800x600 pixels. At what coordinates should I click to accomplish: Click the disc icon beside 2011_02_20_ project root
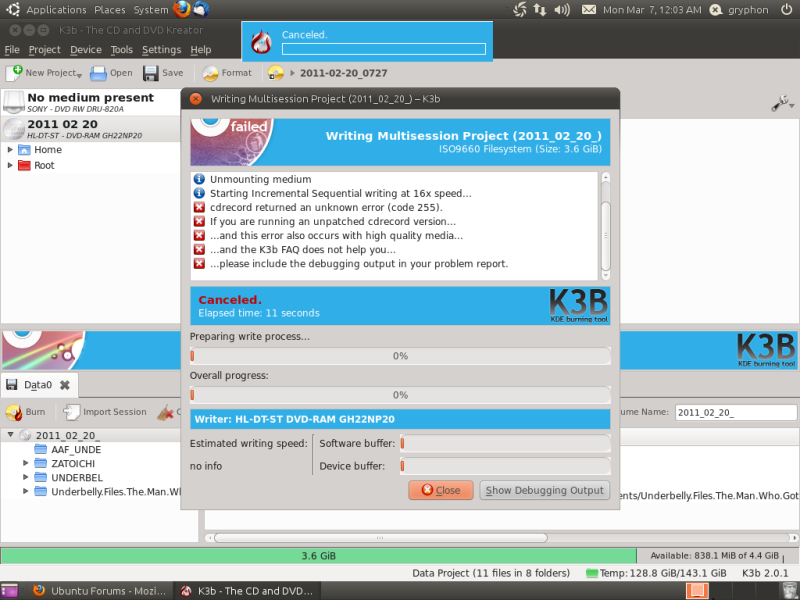(x=25, y=435)
